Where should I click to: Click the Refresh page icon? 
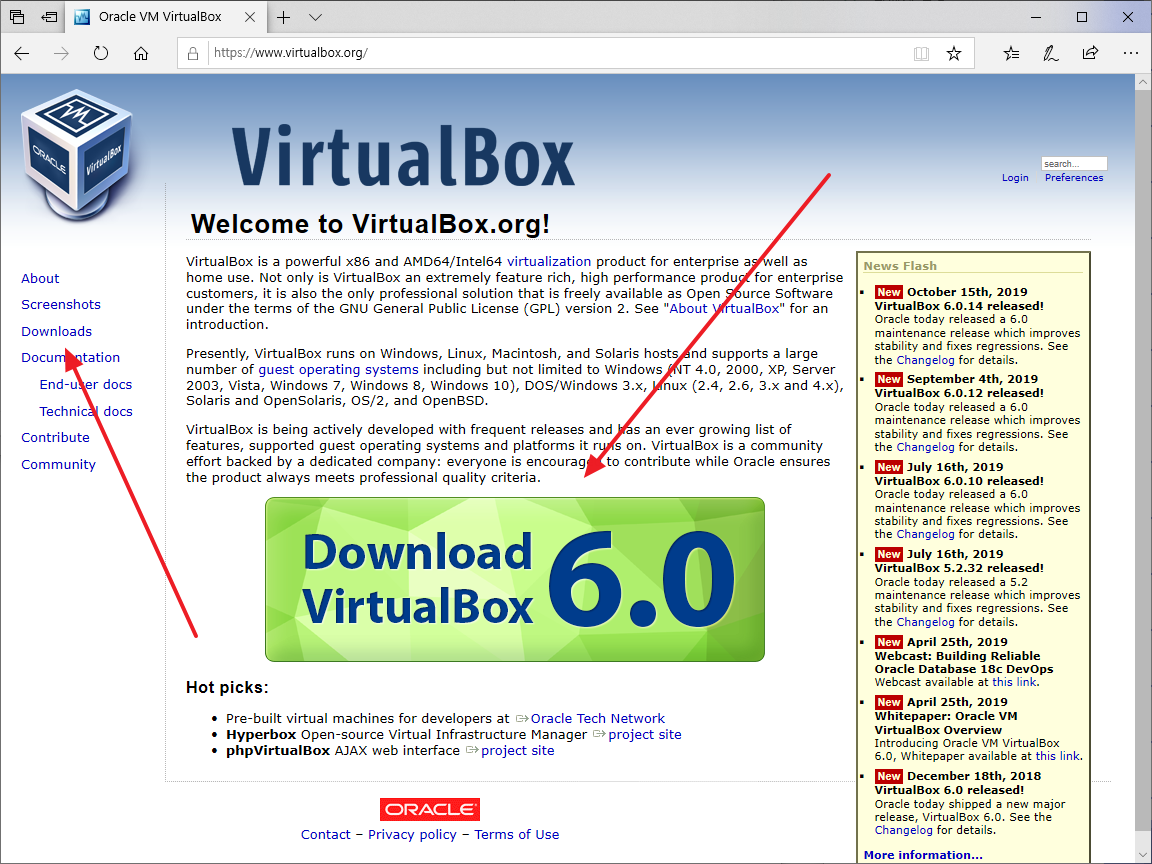[100, 53]
